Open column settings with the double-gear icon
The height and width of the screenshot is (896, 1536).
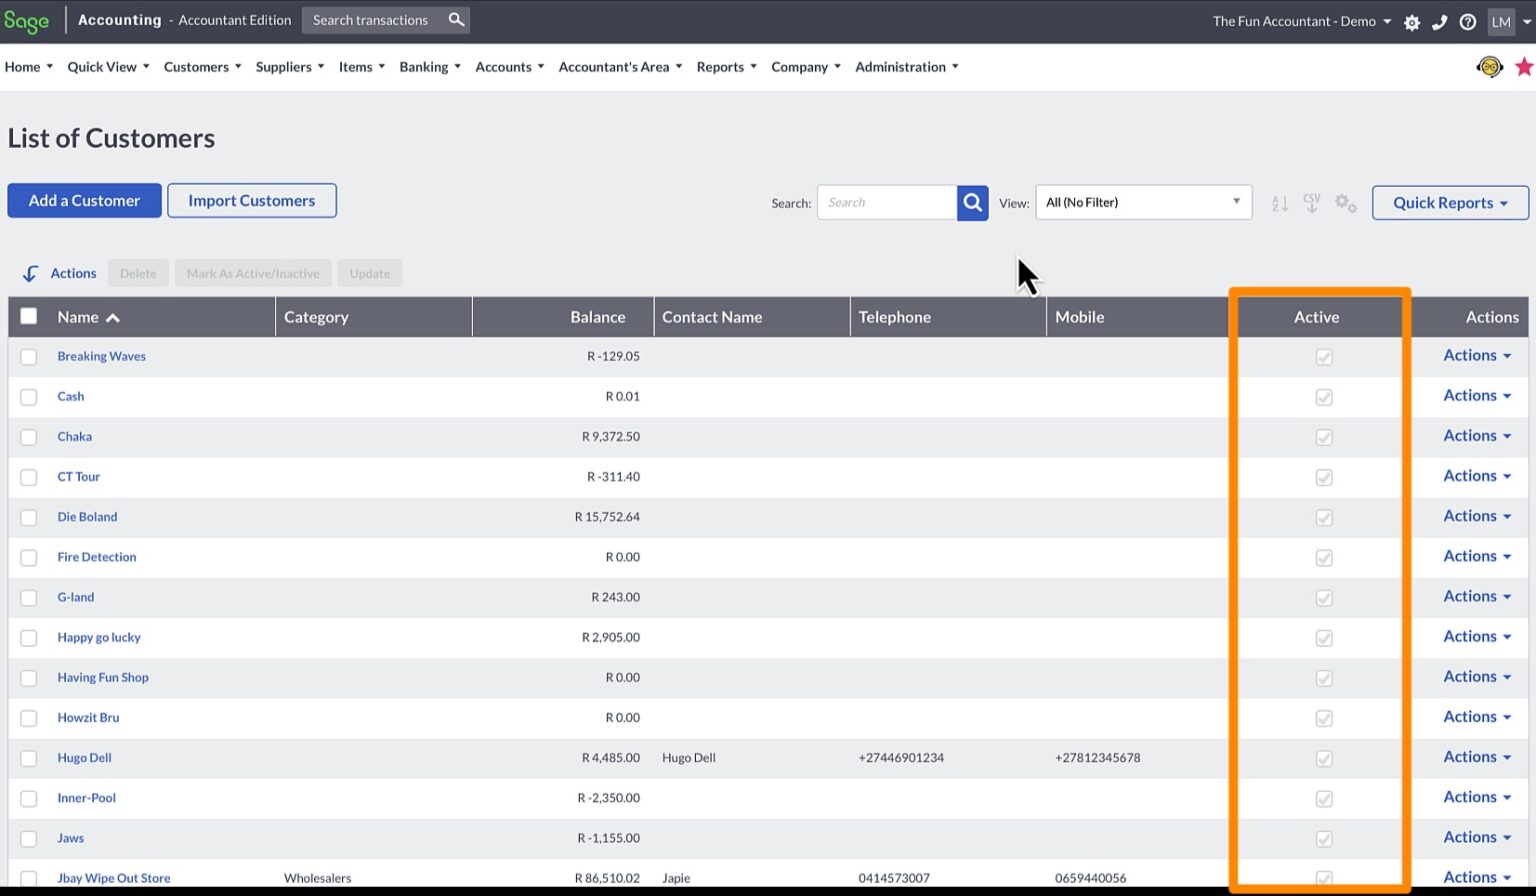(x=1345, y=202)
